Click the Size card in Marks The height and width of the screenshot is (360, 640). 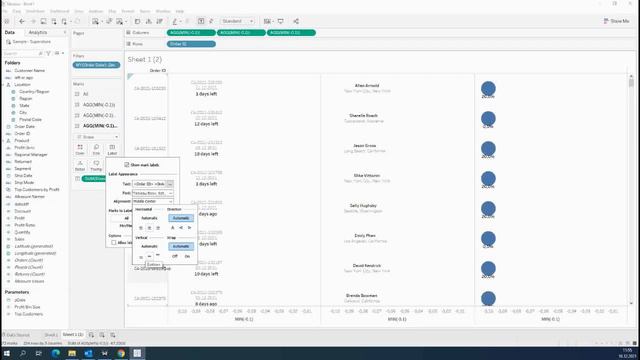96,149
